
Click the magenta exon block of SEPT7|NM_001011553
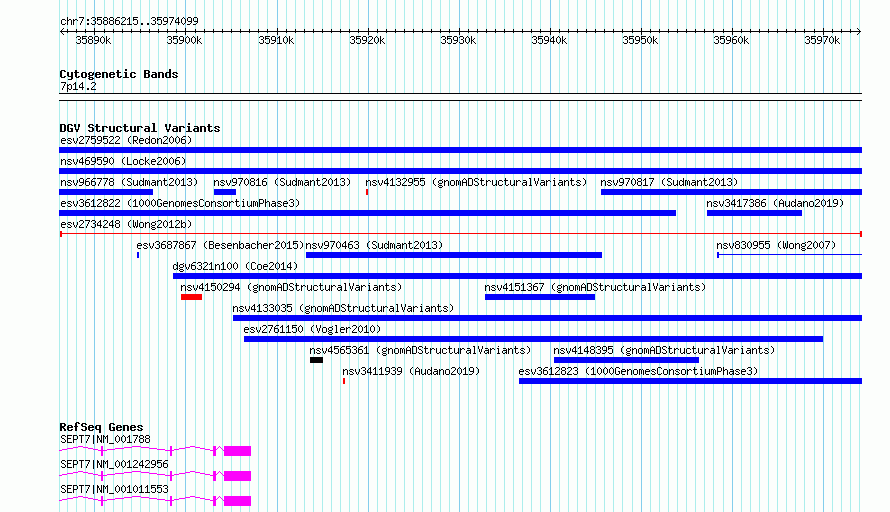tap(237, 501)
